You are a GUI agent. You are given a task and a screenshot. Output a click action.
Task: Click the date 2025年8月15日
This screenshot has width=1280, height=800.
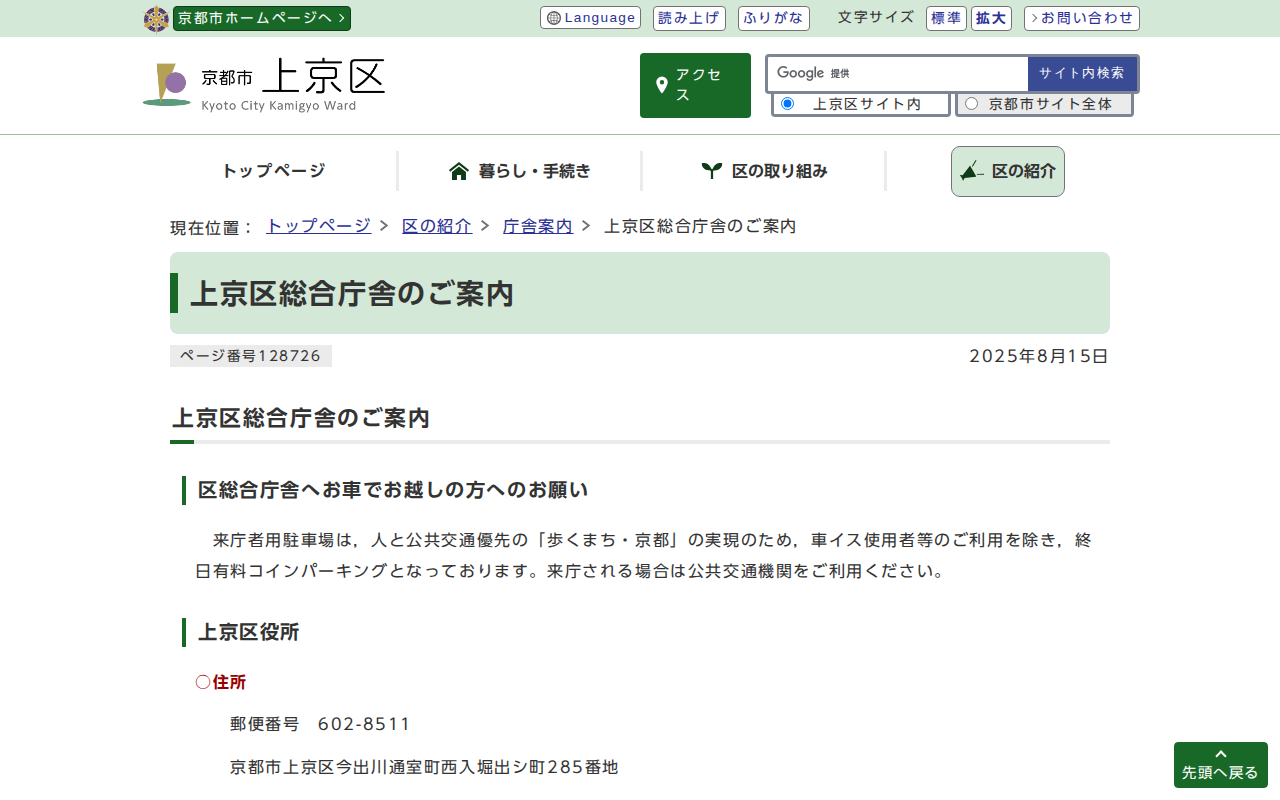click(1039, 356)
